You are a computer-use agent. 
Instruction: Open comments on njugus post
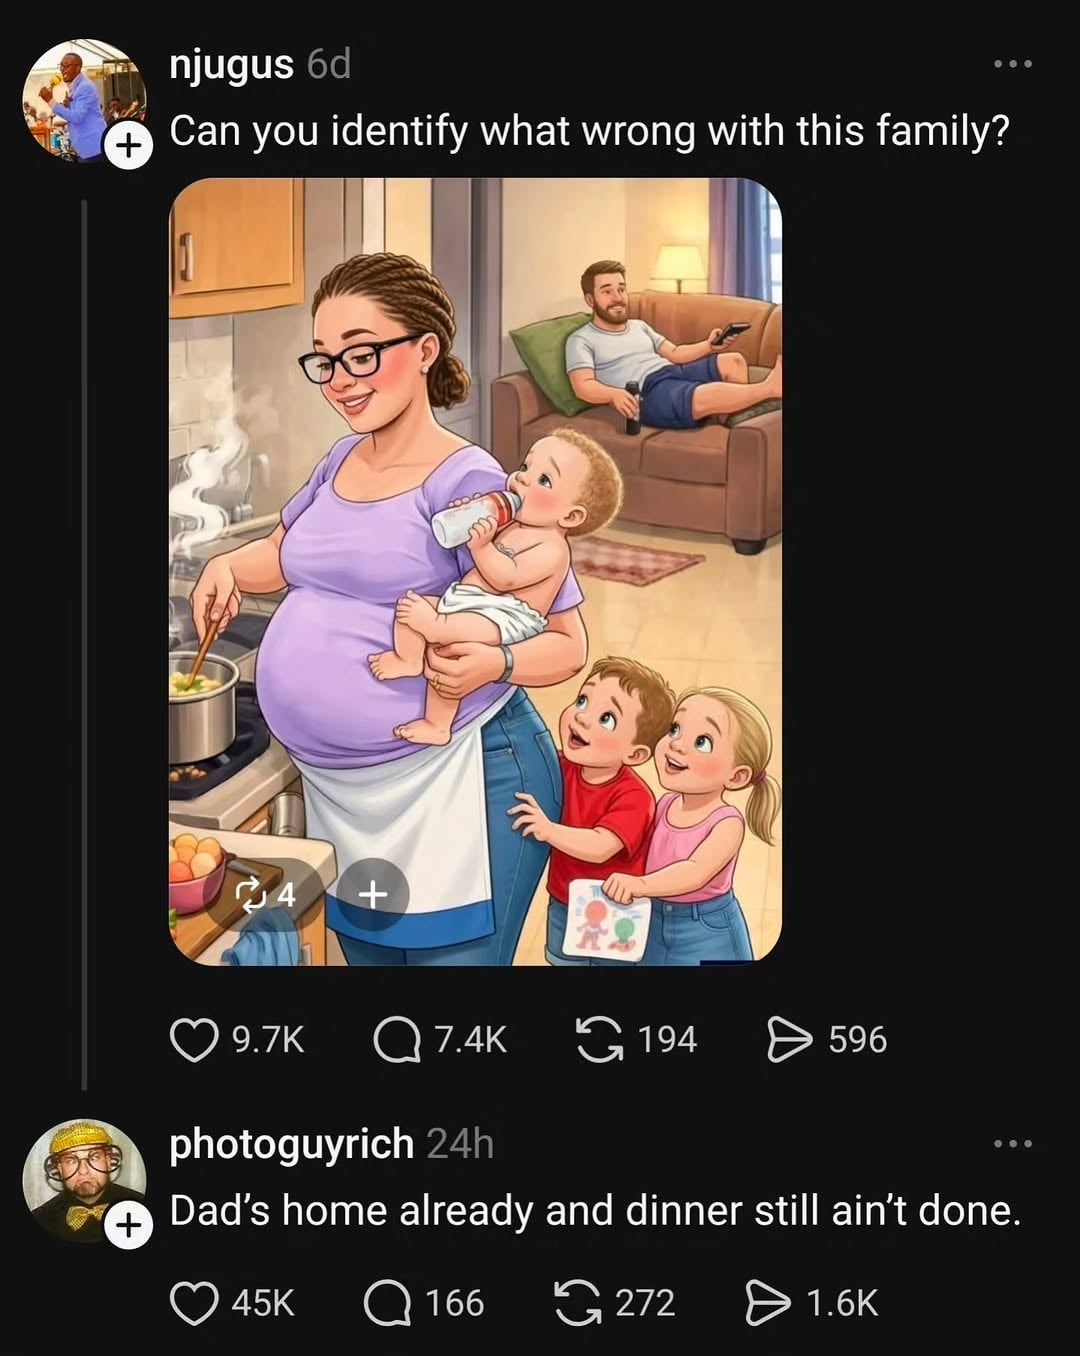pyautogui.click(x=397, y=1039)
